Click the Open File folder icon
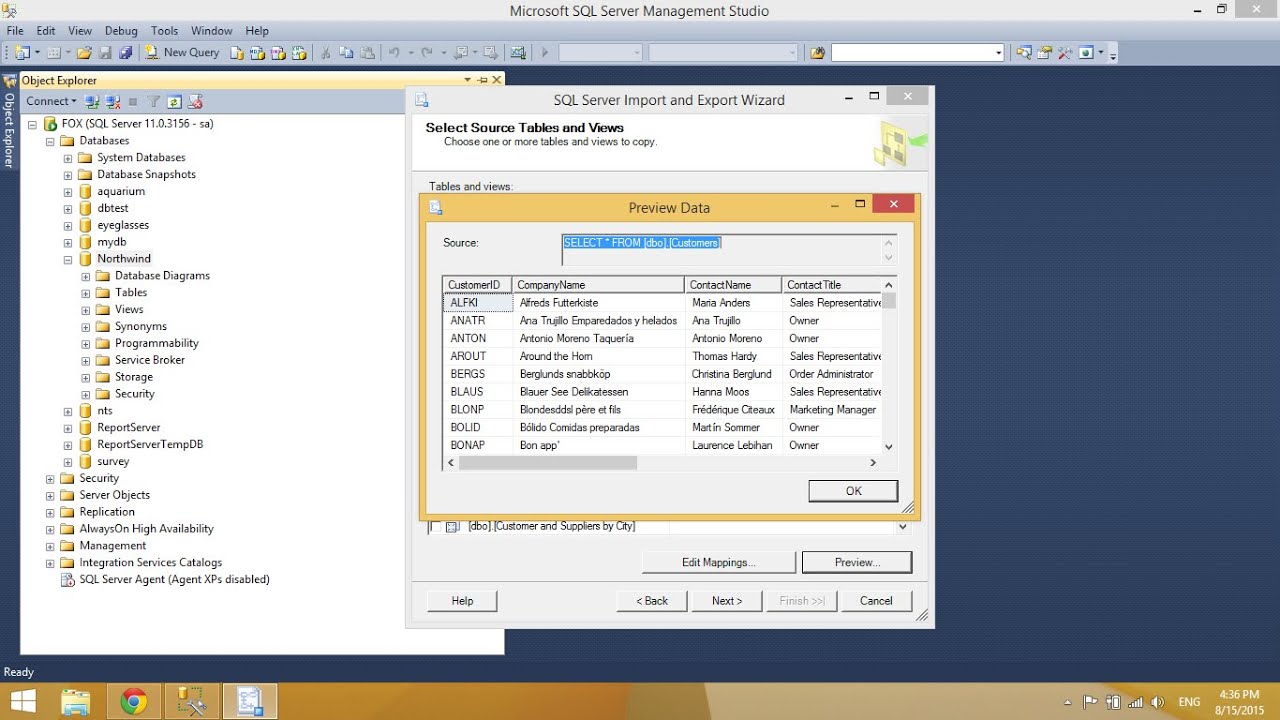The width and height of the screenshot is (1280, 720). pyautogui.click(x=85, y=52)
